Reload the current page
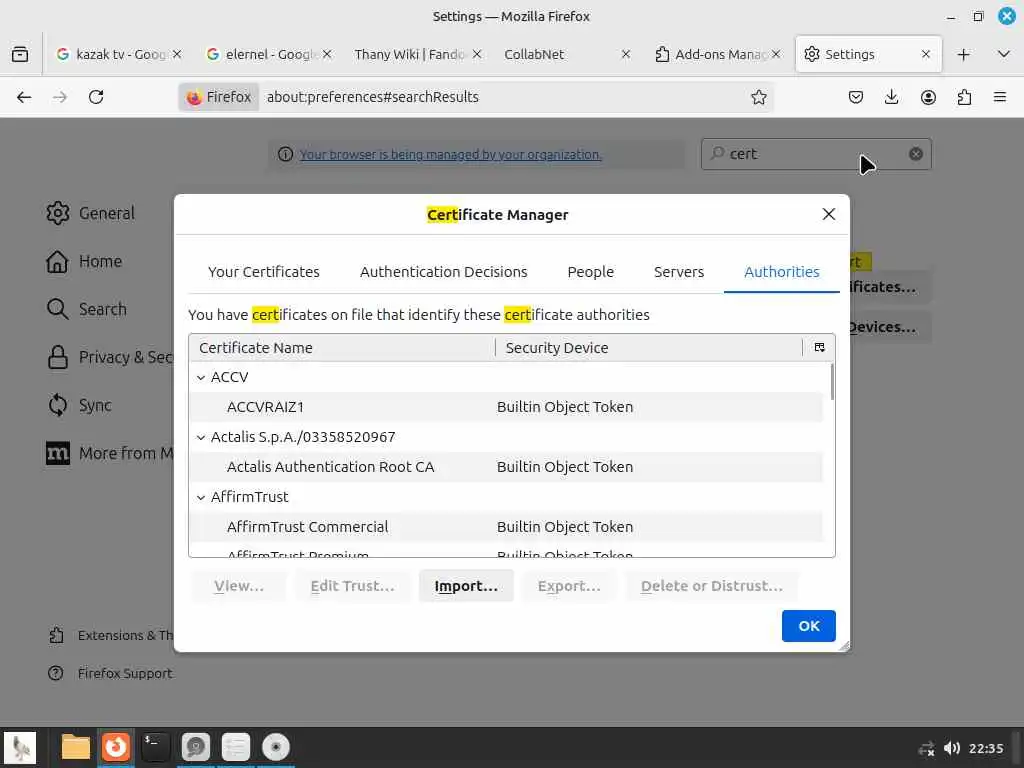The image size is (1024, 768). point(96,97)
